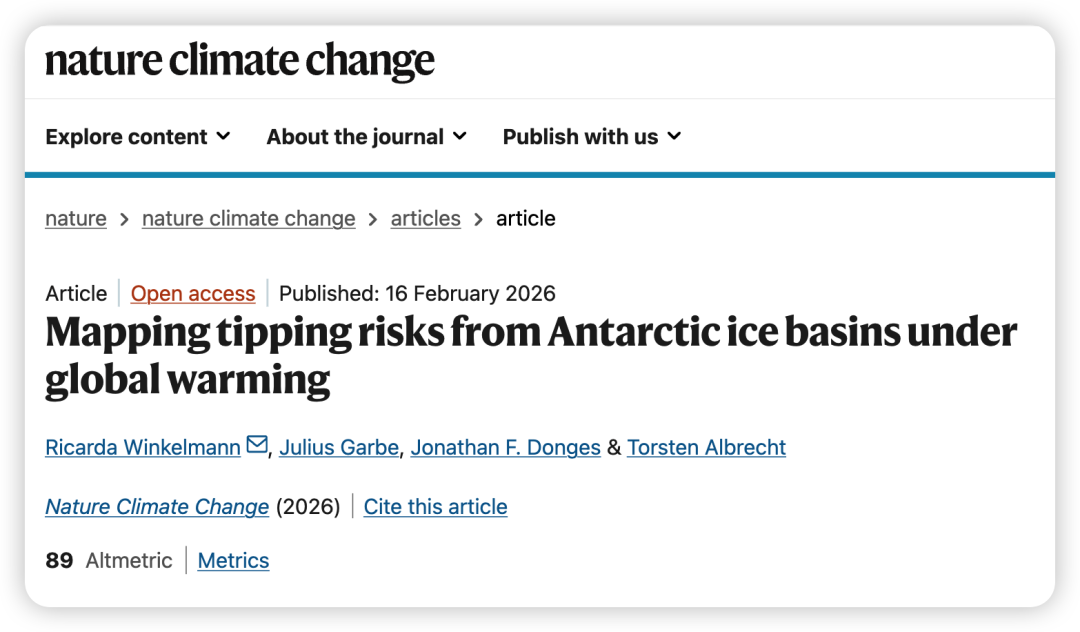1080x632 pixels.
Task: Expand the Explore content dropdown
Action: pyautogui.click(x=137, y=137)
